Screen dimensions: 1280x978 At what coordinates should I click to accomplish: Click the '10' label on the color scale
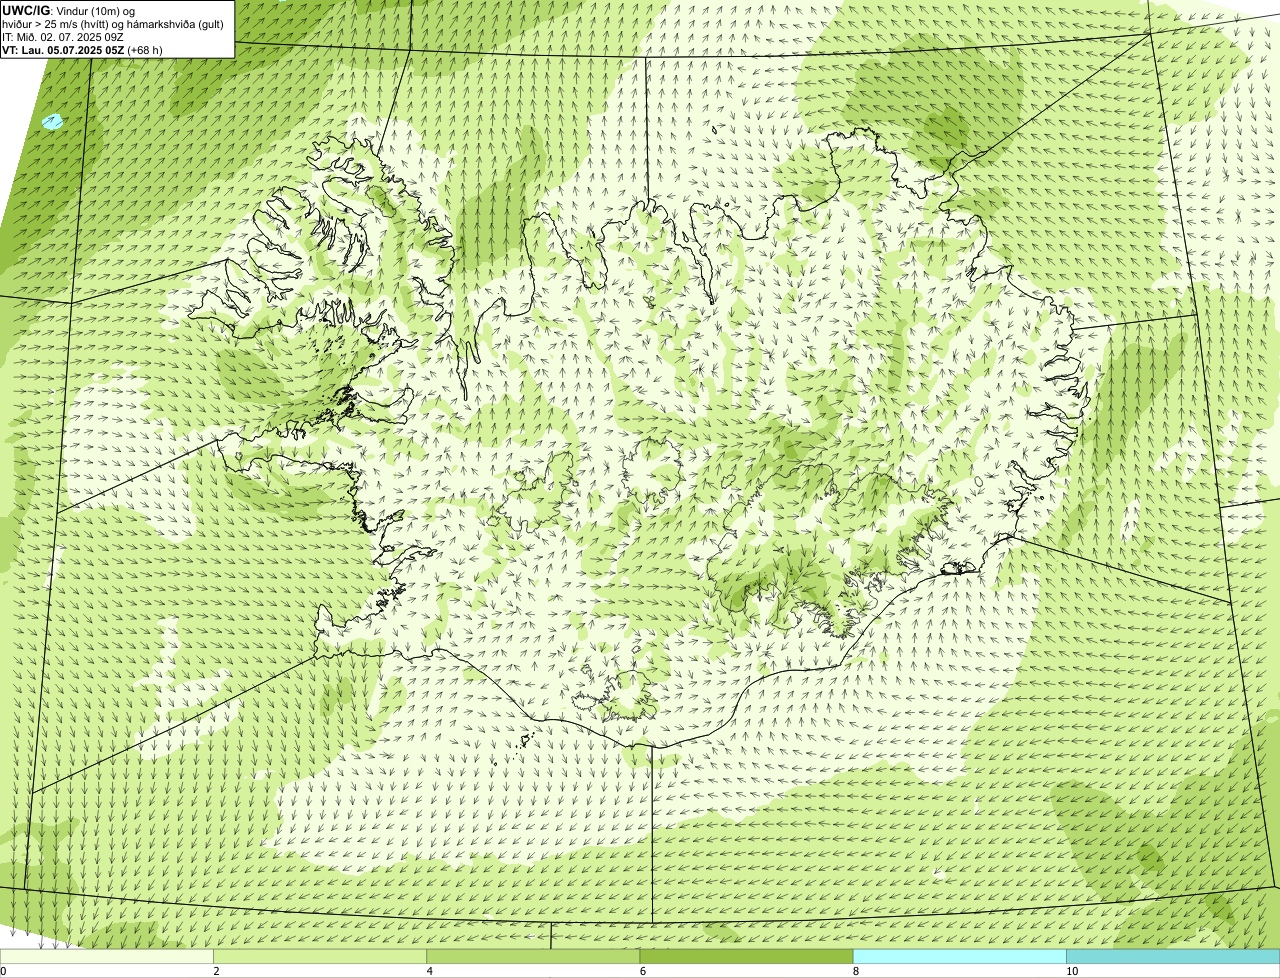(1071, 971)
